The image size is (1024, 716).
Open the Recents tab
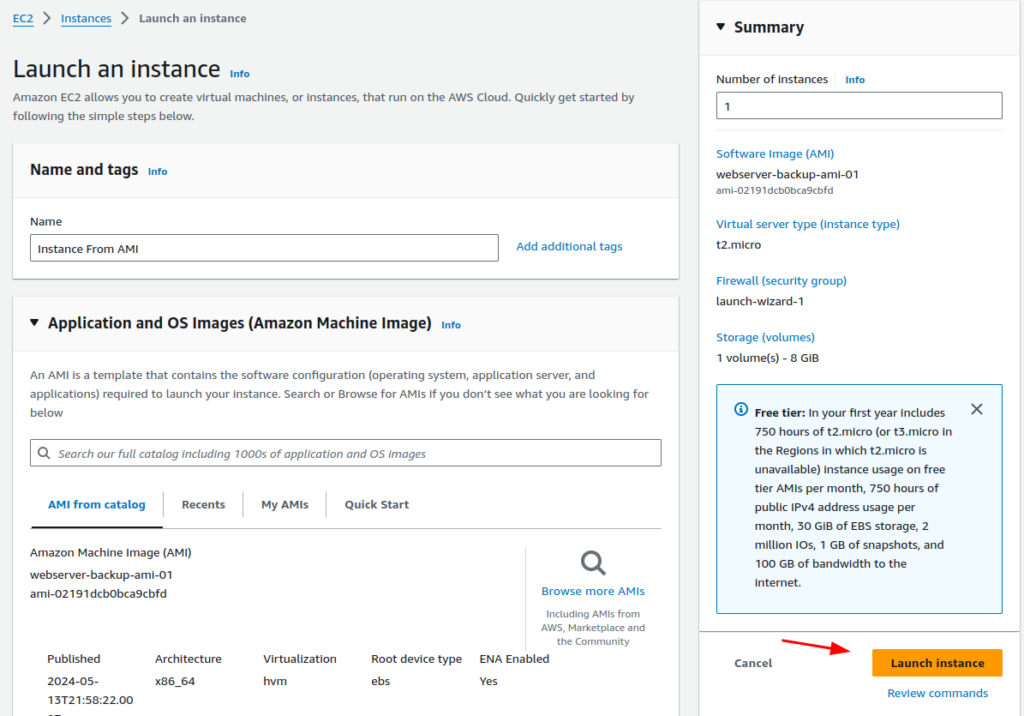point(203,504)
